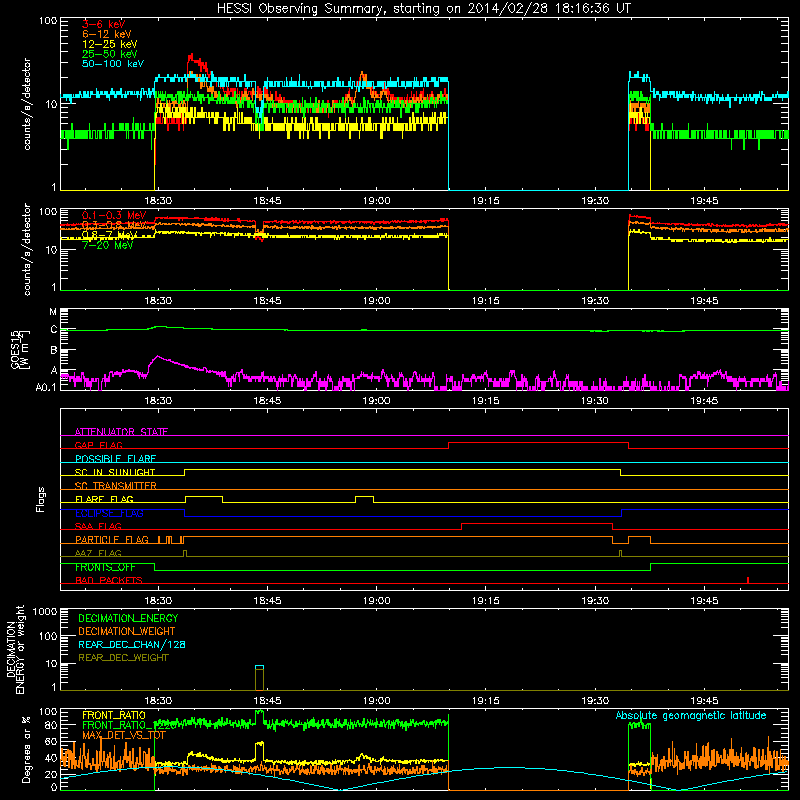
Task: Select the SC_IN_SUNLIGHT label
Action: [115, 472]
